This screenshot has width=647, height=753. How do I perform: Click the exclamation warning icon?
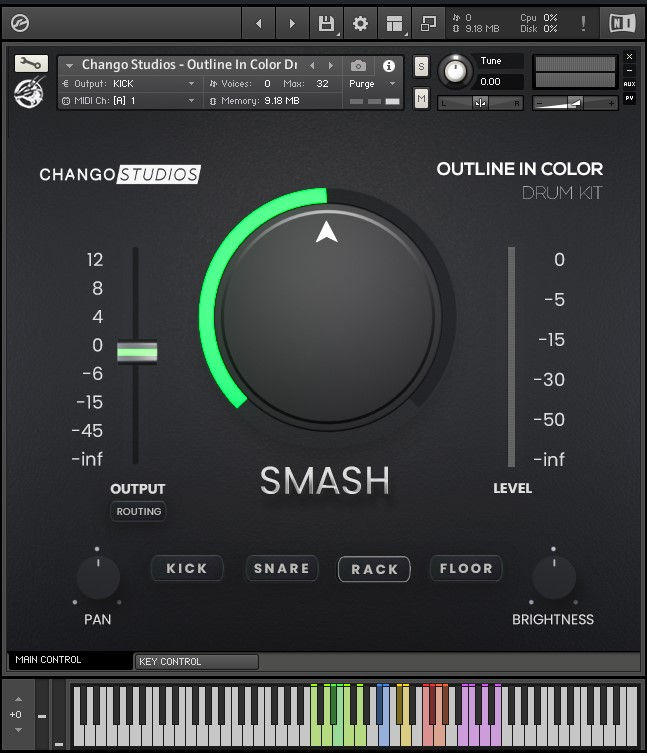coord(583,23)
